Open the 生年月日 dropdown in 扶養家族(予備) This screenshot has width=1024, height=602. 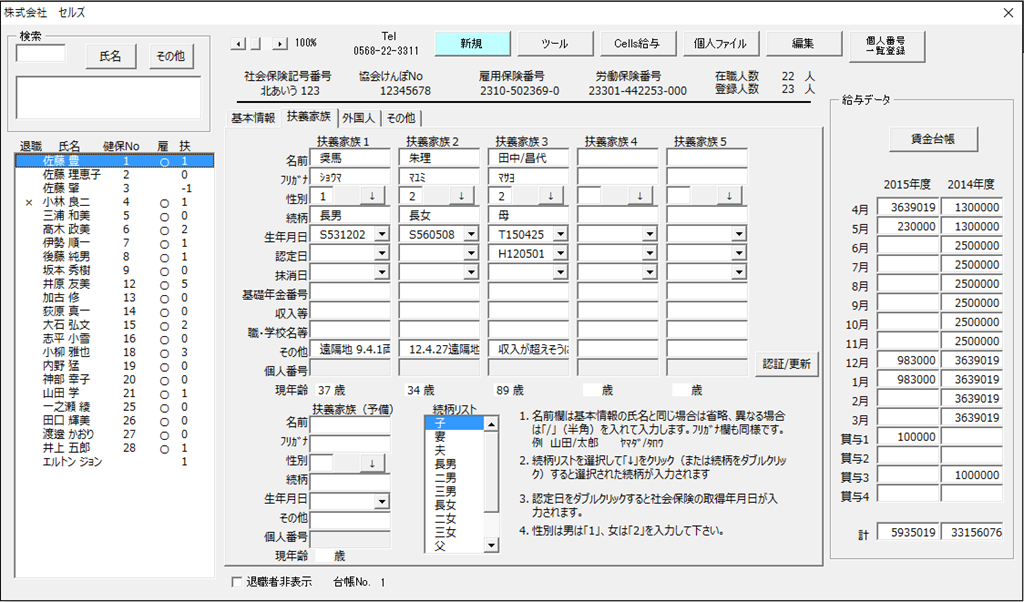point(381,501)
